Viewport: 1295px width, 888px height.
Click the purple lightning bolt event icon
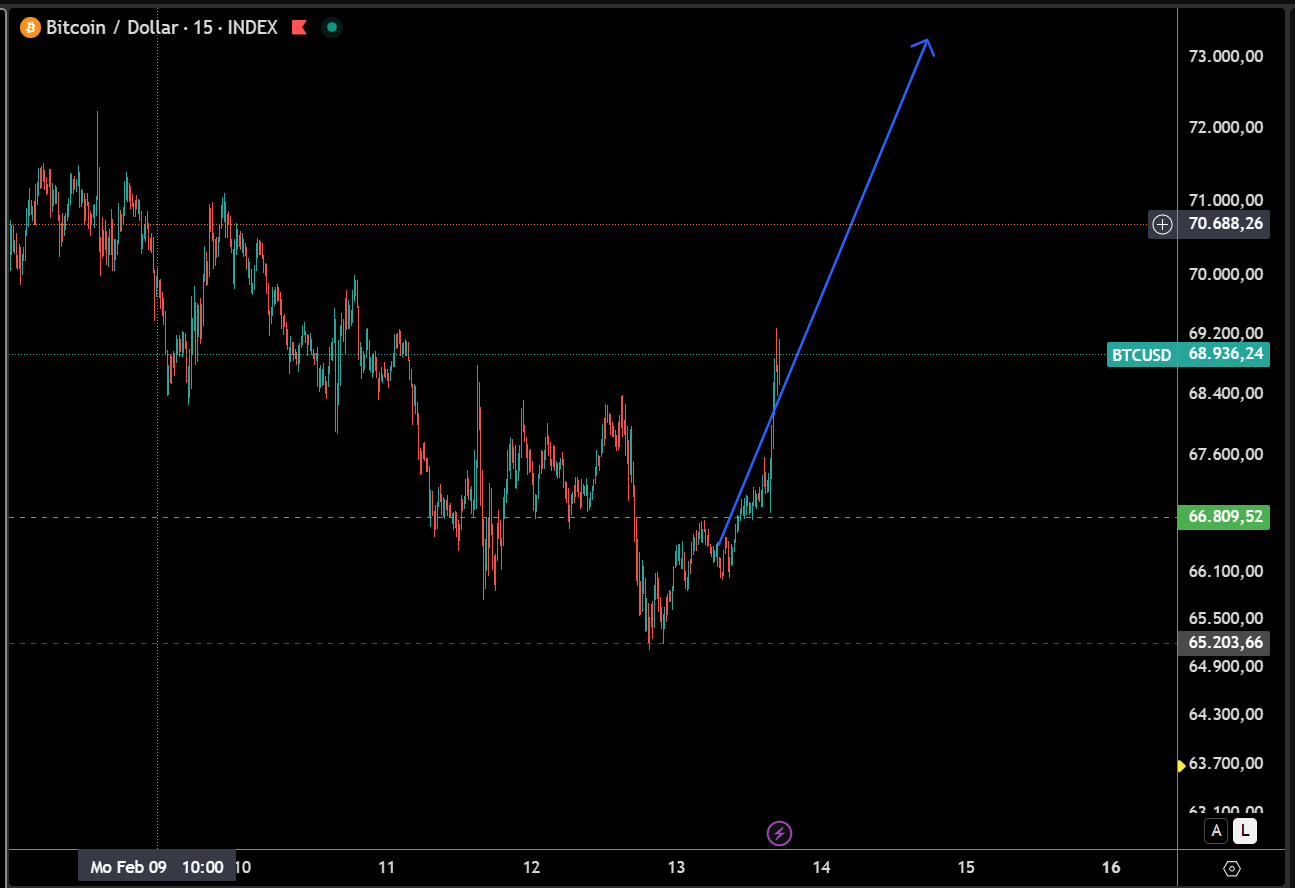click(779, 832)
